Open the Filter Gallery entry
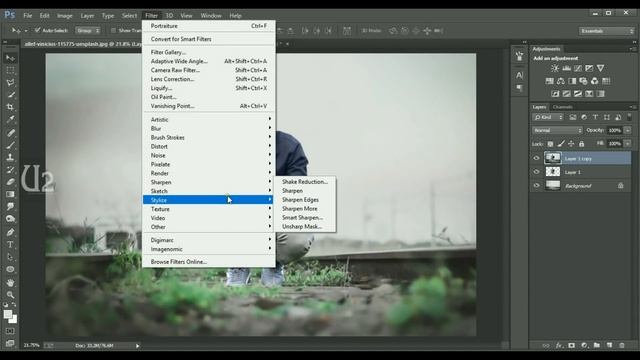 coord(208,52)
